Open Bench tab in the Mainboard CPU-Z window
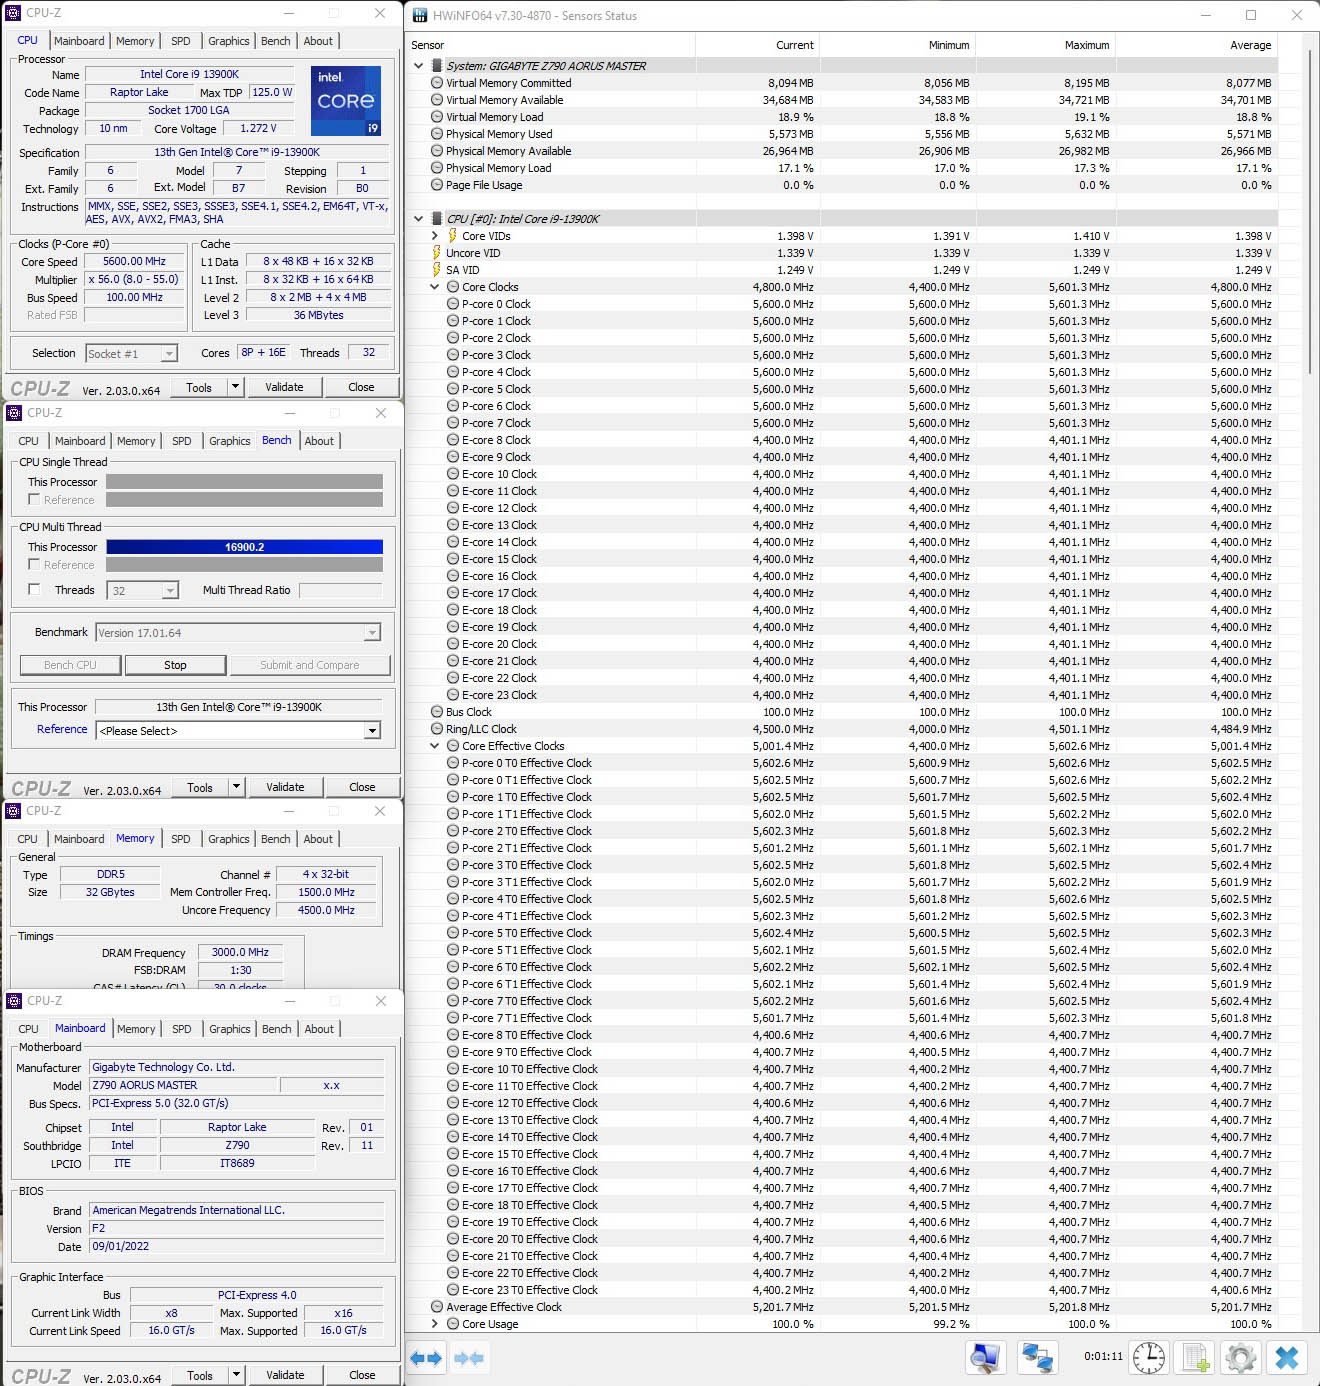The image size is (1320, 1386). pos(277,1029)
